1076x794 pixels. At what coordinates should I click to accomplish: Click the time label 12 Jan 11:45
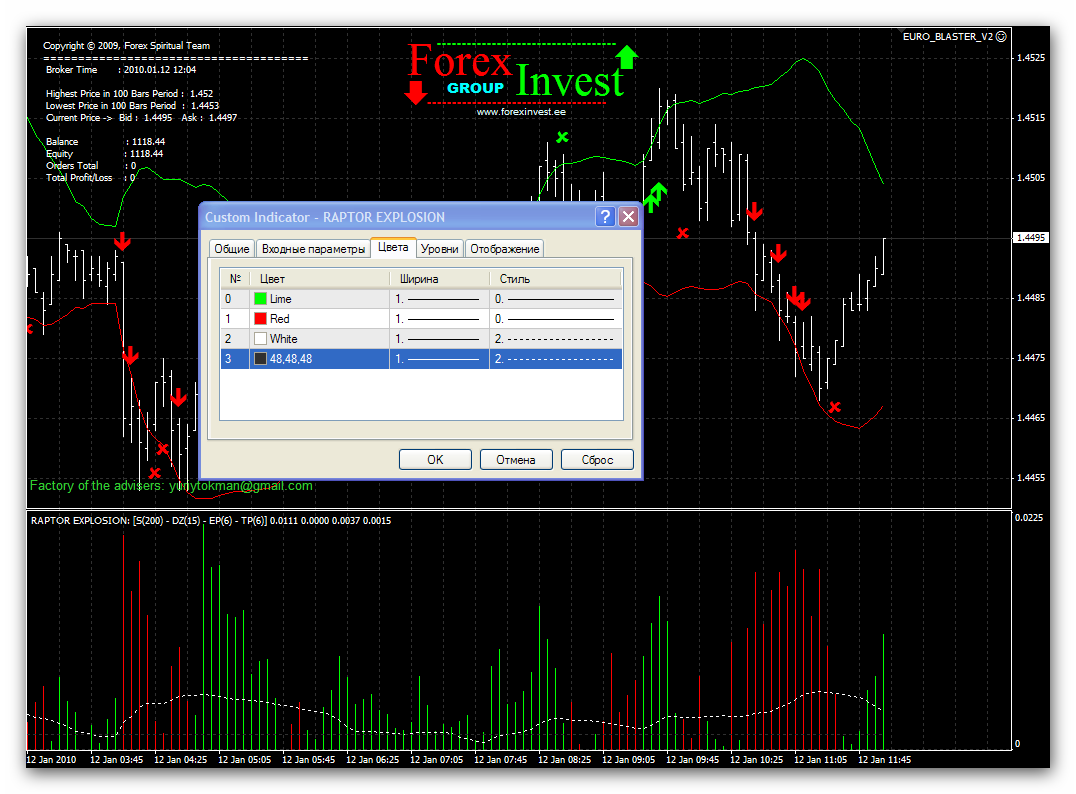pos(885,760)
